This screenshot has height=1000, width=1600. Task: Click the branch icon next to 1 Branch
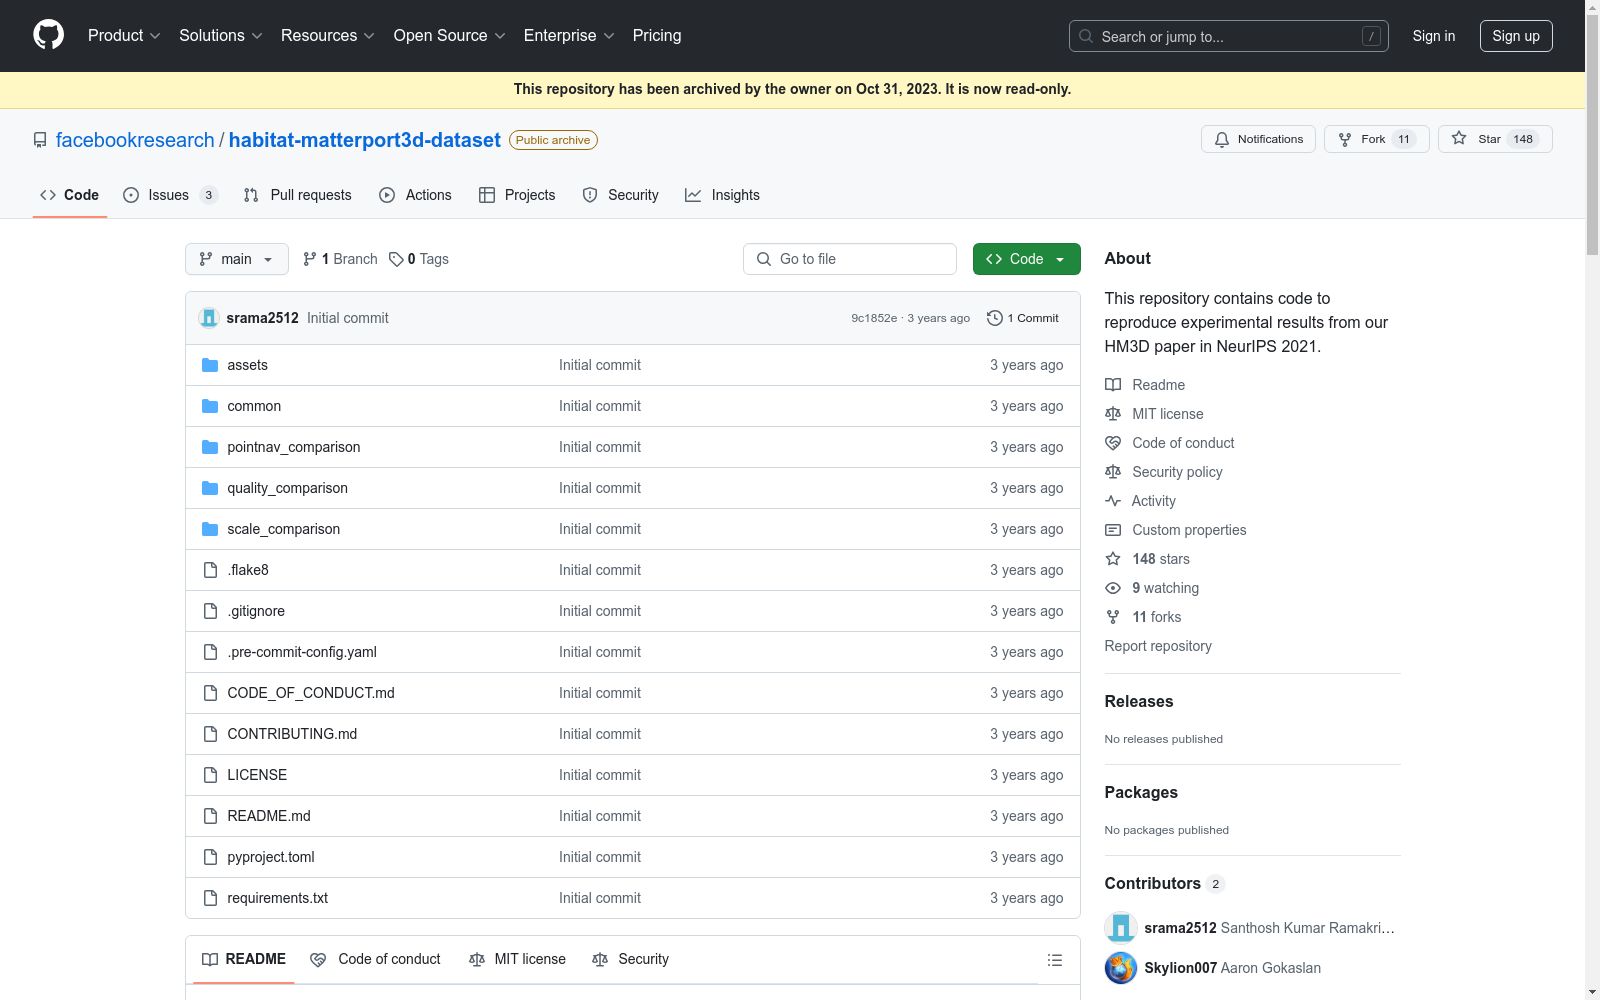(310, 259)
